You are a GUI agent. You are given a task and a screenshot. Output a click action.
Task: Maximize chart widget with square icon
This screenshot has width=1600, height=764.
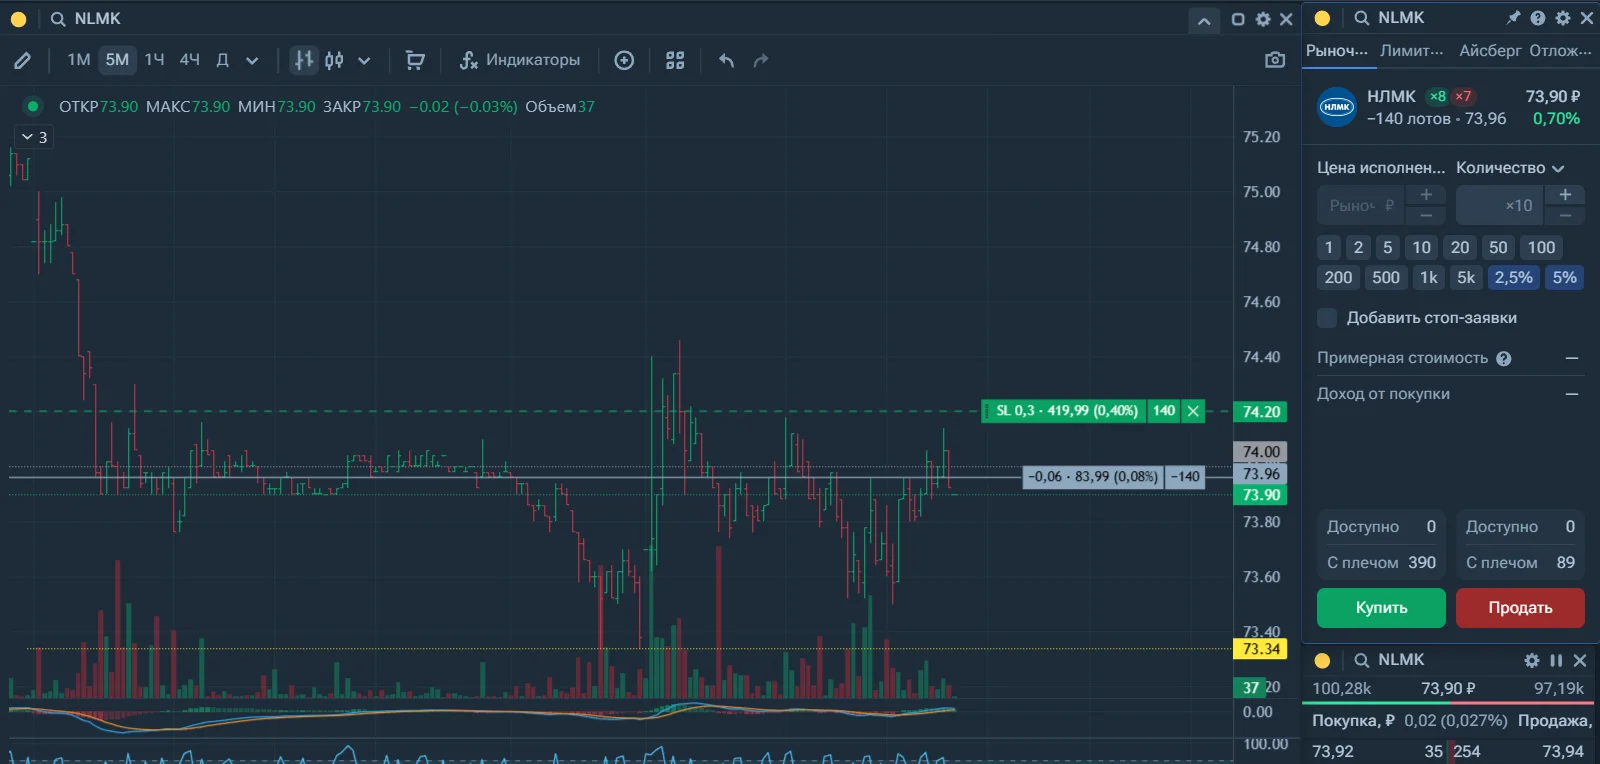point(1238,19)
